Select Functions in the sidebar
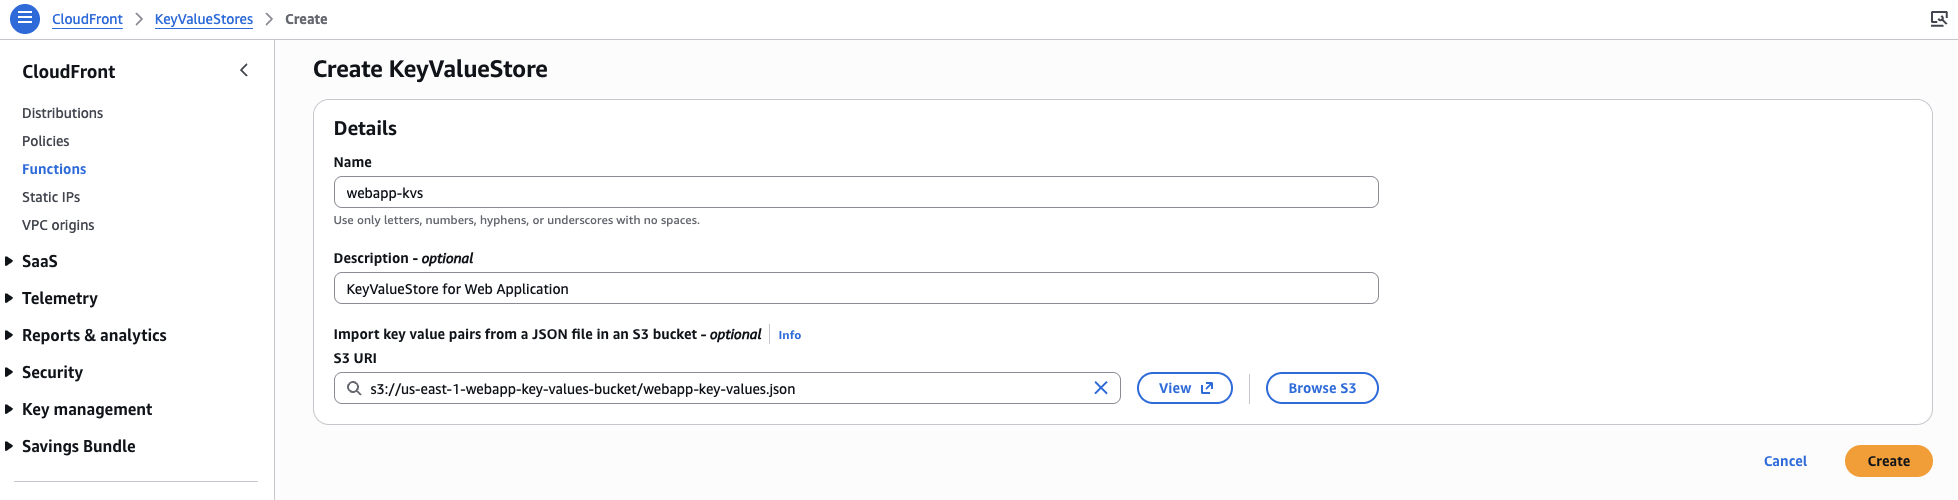Image resolution: width=1958 pixels, height=500 pixels. point(54,169)
